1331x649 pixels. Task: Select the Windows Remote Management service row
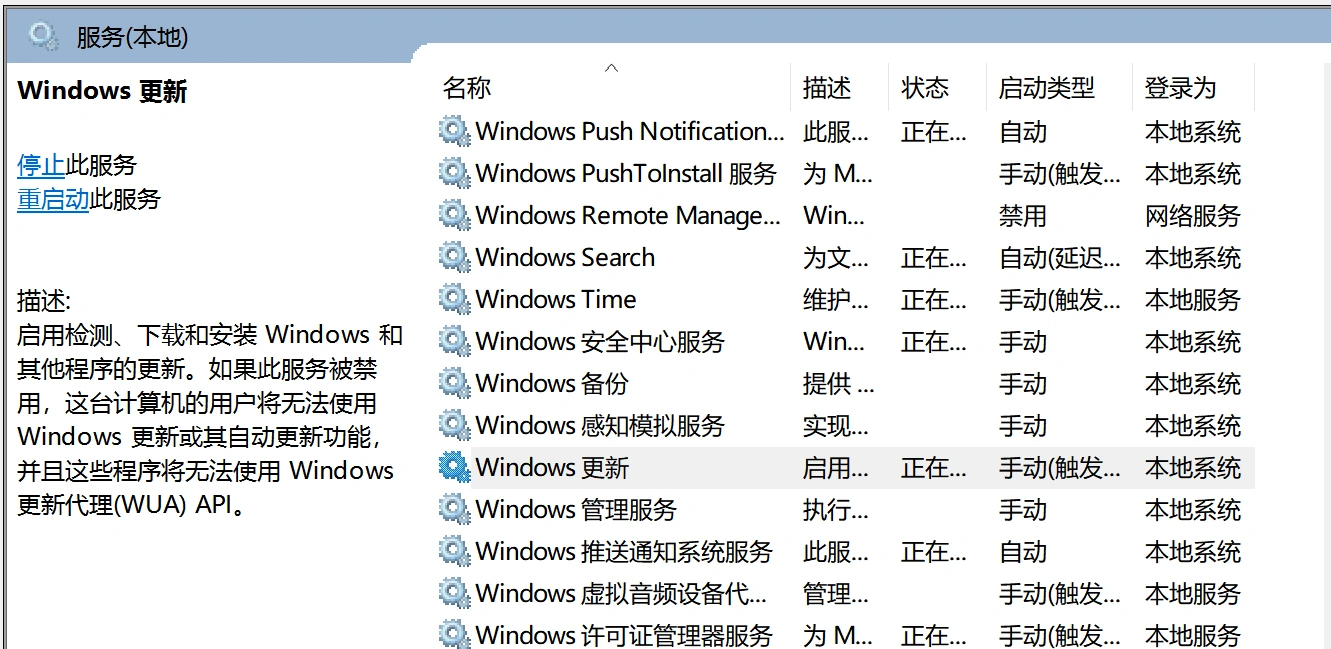click(x=627, y=215)
